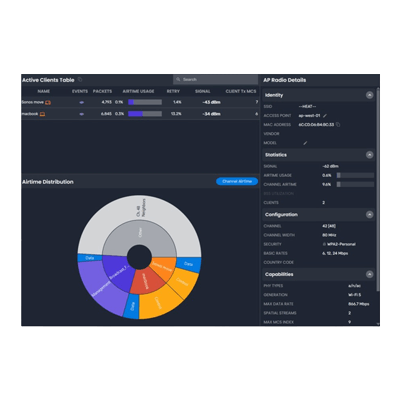Edit the Model field
This screenshot has height=400, width=400.
pos(305,143)
